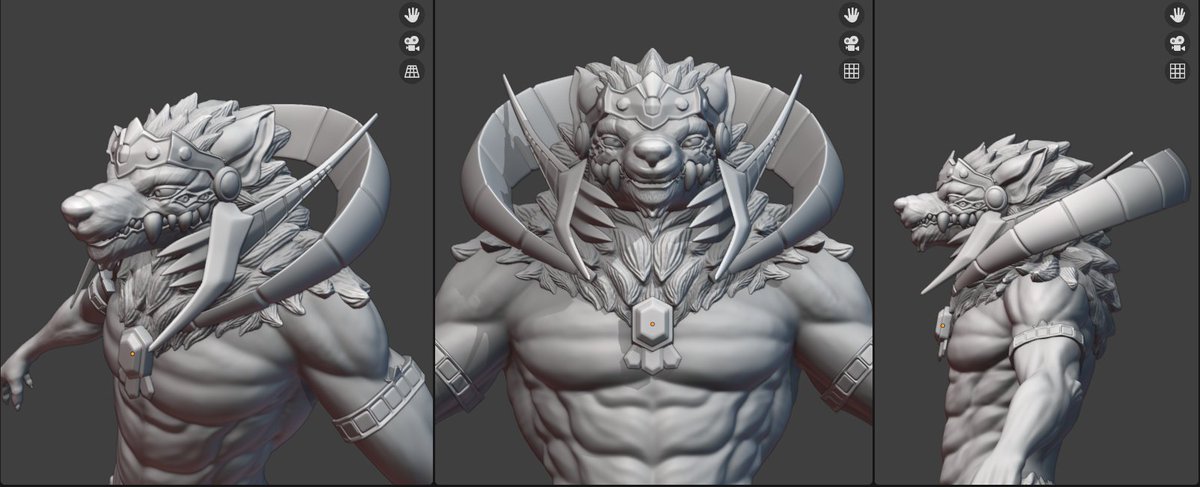Viewport: 1200px width, 487px height.
Task: Toggle orthographic grid icon in the side profile viewport
Action: coord(1177,71)
